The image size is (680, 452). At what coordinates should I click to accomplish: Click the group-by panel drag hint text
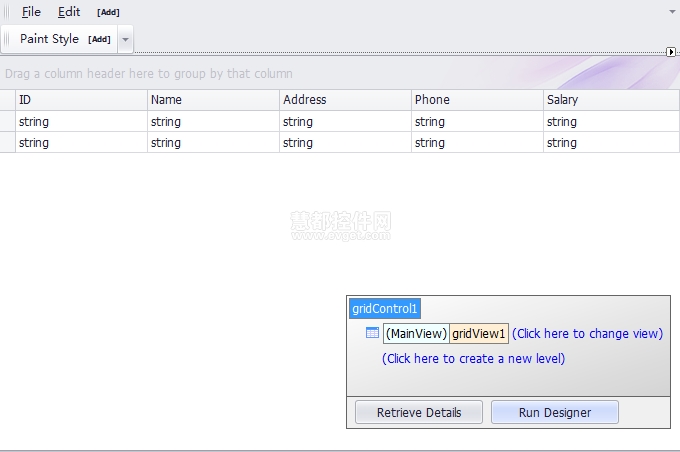click(x=149, y=74)
